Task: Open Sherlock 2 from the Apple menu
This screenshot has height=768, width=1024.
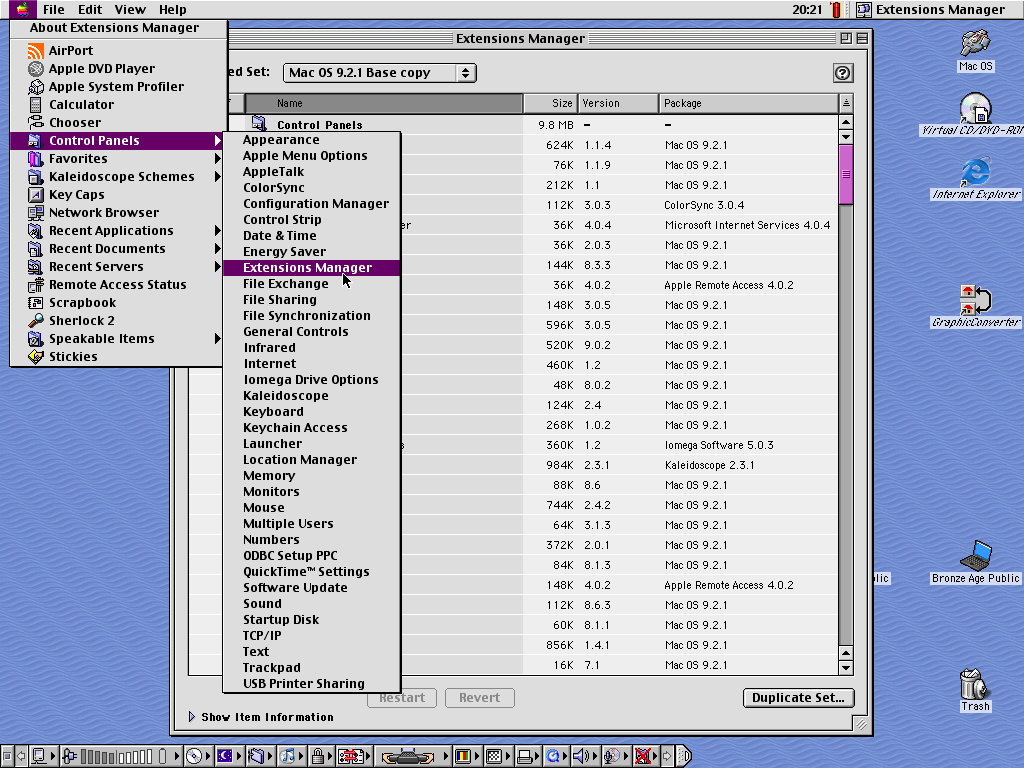Action: click(x=81, y=321)
